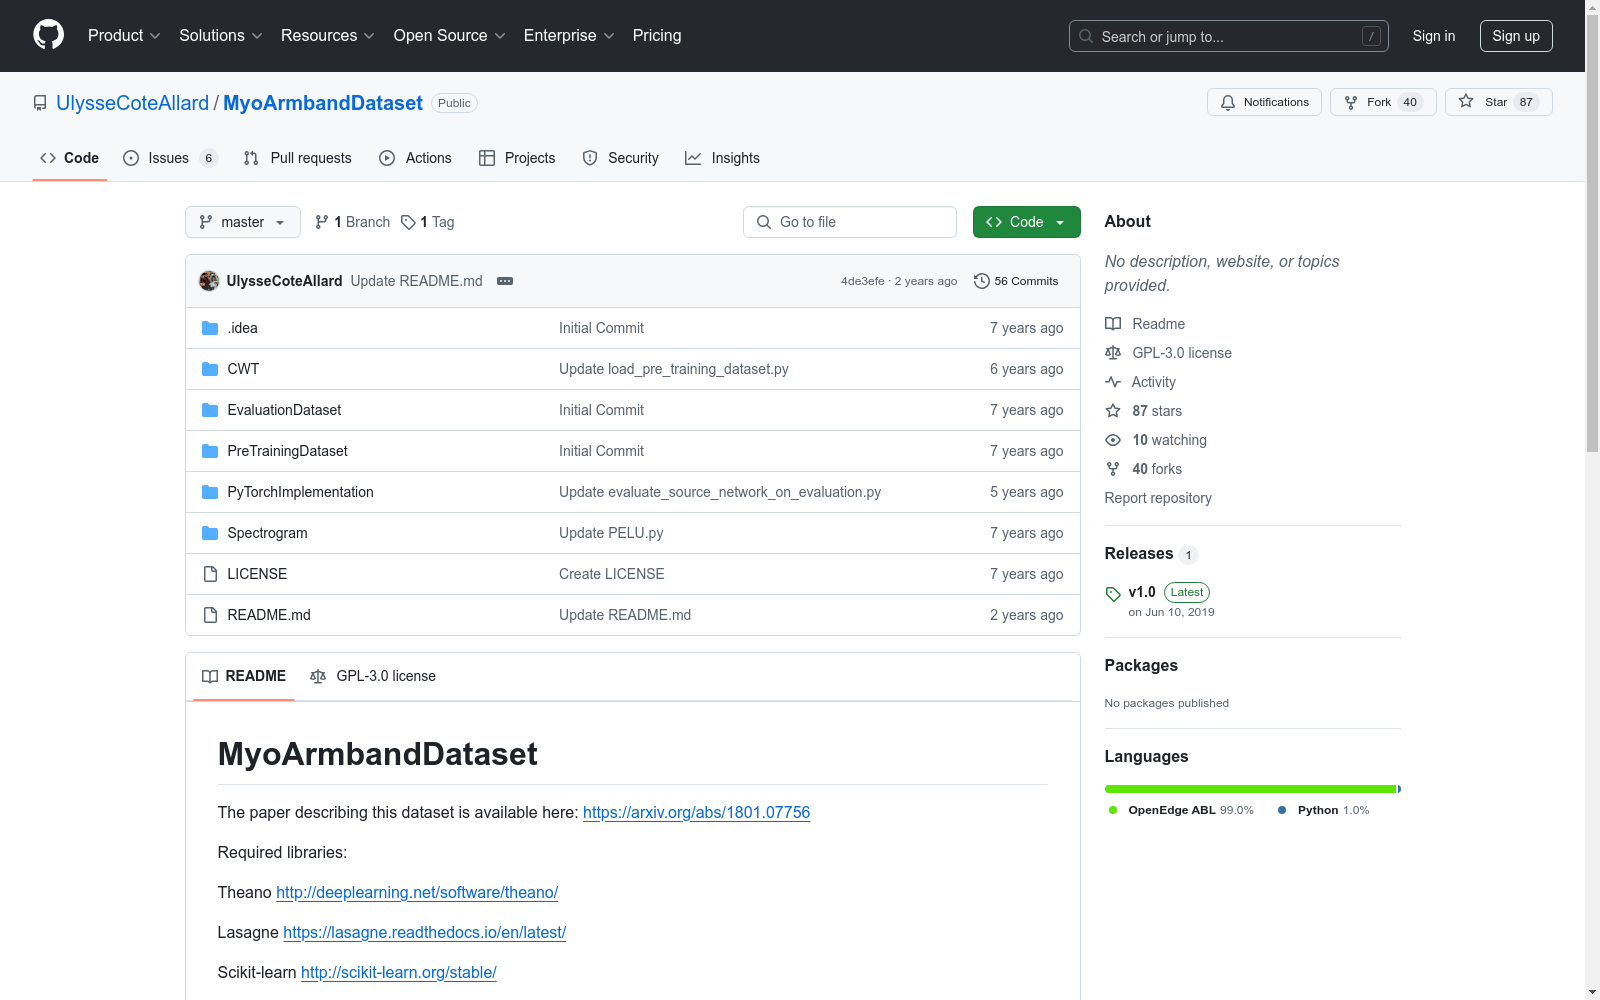Click the PyTorchImplementation folder icon
Viewport: 1600px width, 1000px height.
[210, 492]
